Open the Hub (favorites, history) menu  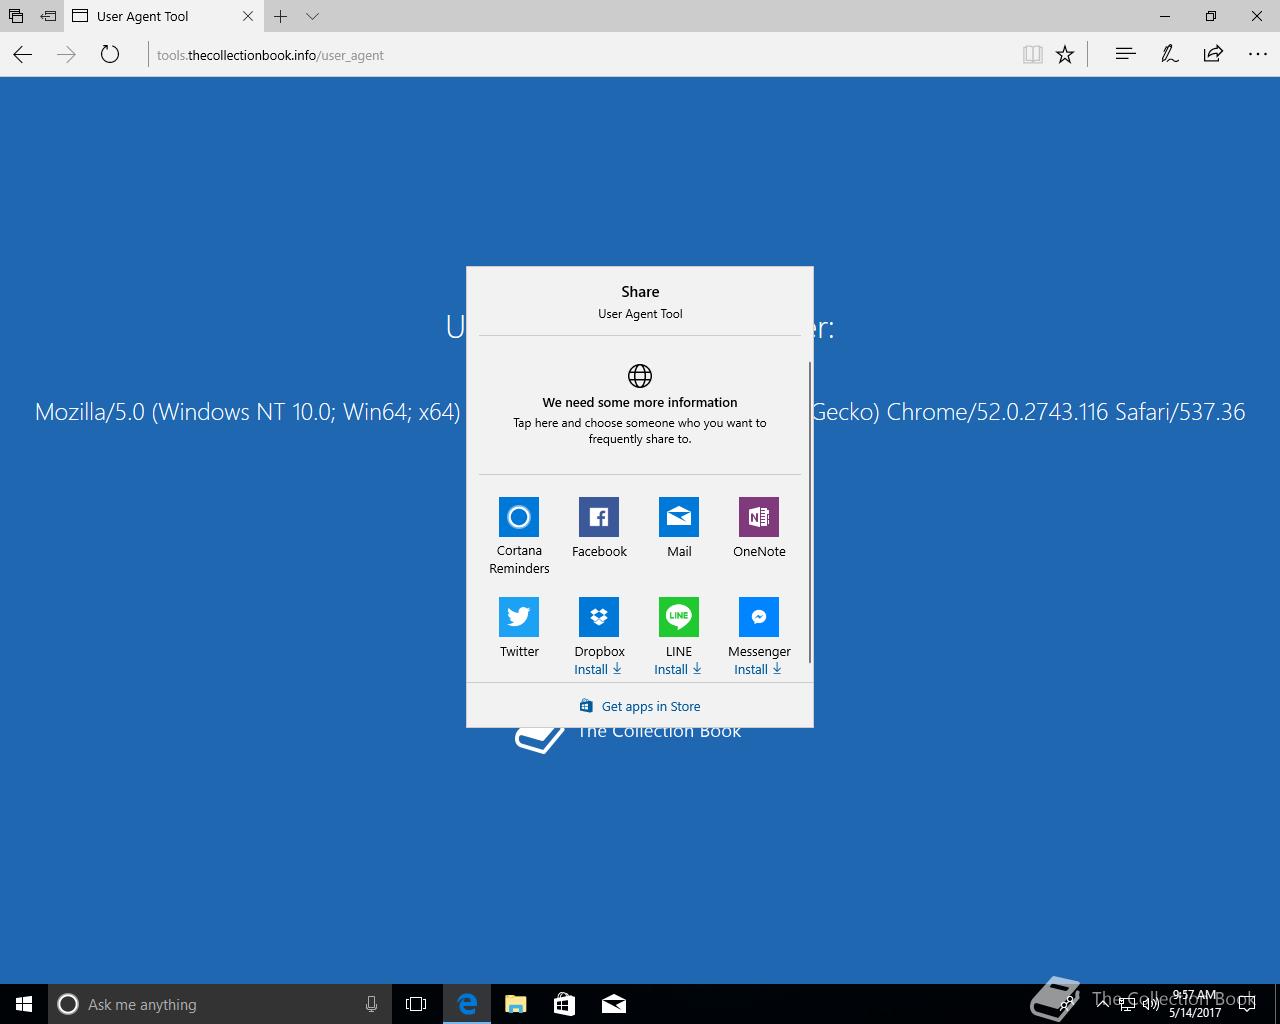click(1125, 55)
